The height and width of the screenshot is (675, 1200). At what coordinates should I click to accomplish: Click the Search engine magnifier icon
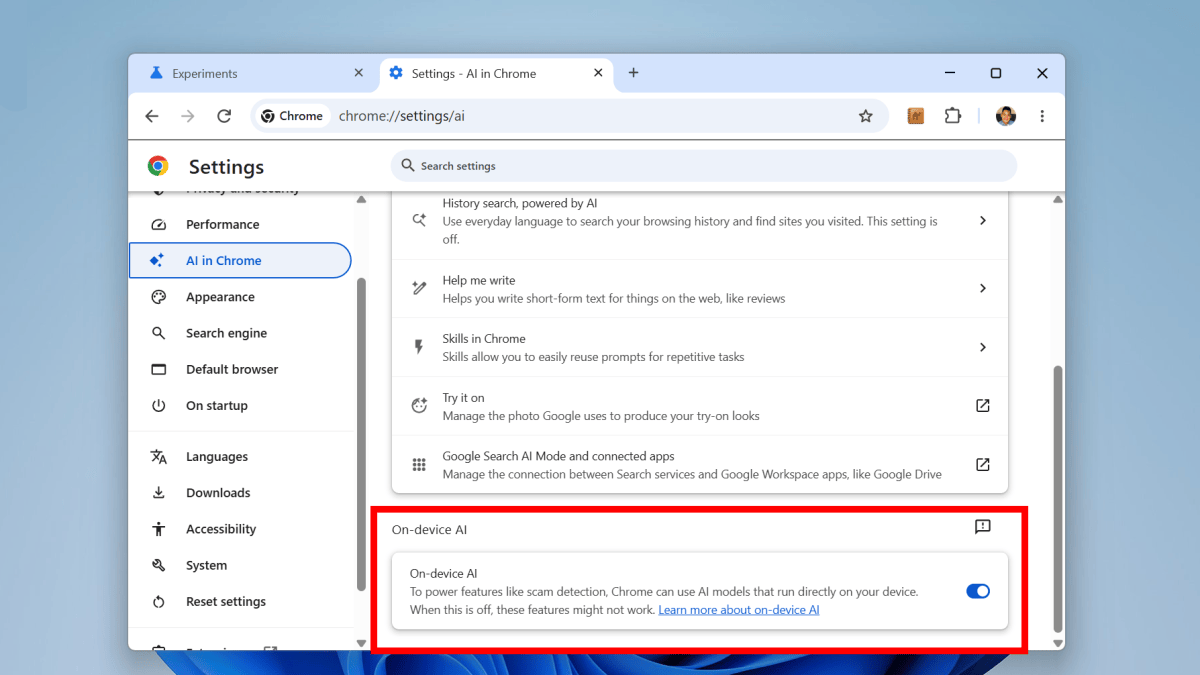coord(158,333)
